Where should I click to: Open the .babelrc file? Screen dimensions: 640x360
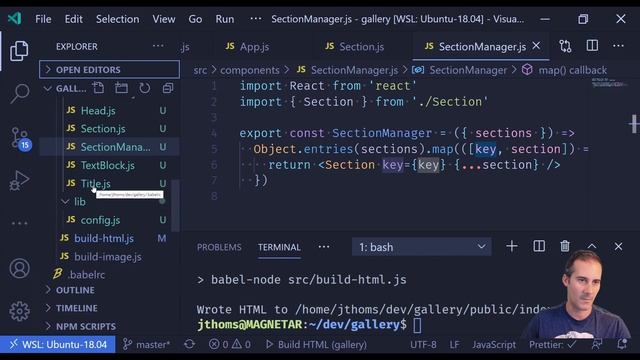click(86, 275)
